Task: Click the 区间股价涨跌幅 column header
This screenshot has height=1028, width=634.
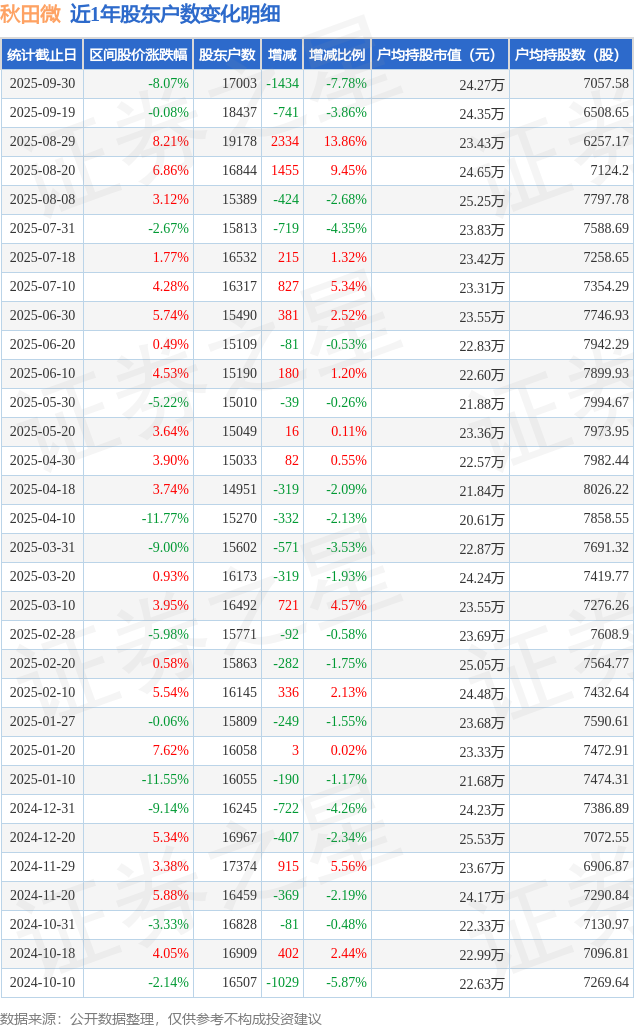Action: 137,55
